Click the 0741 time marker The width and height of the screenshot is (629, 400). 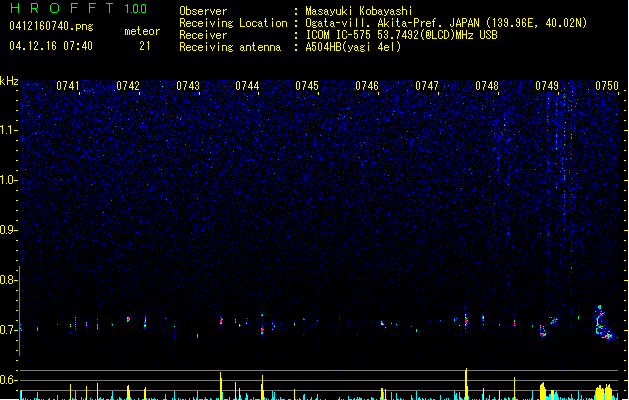tap(68, 86)
